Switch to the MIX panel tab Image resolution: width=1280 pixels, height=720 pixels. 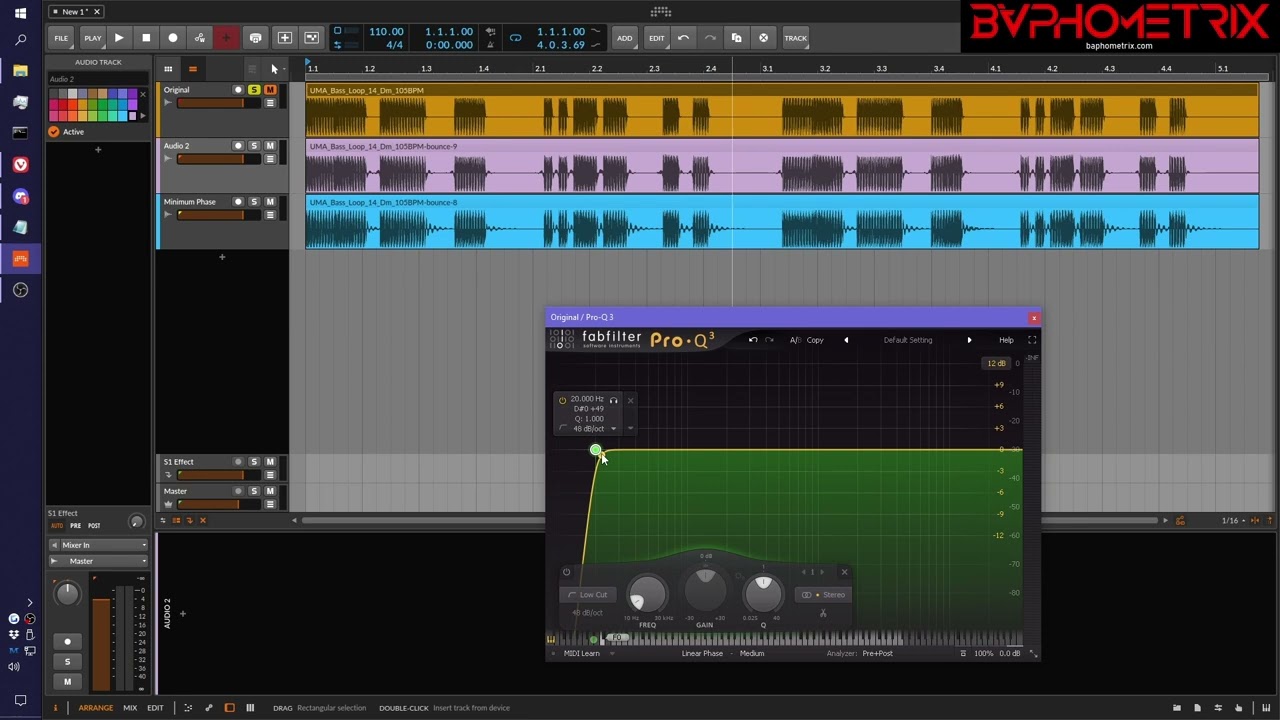click(130, 708)
